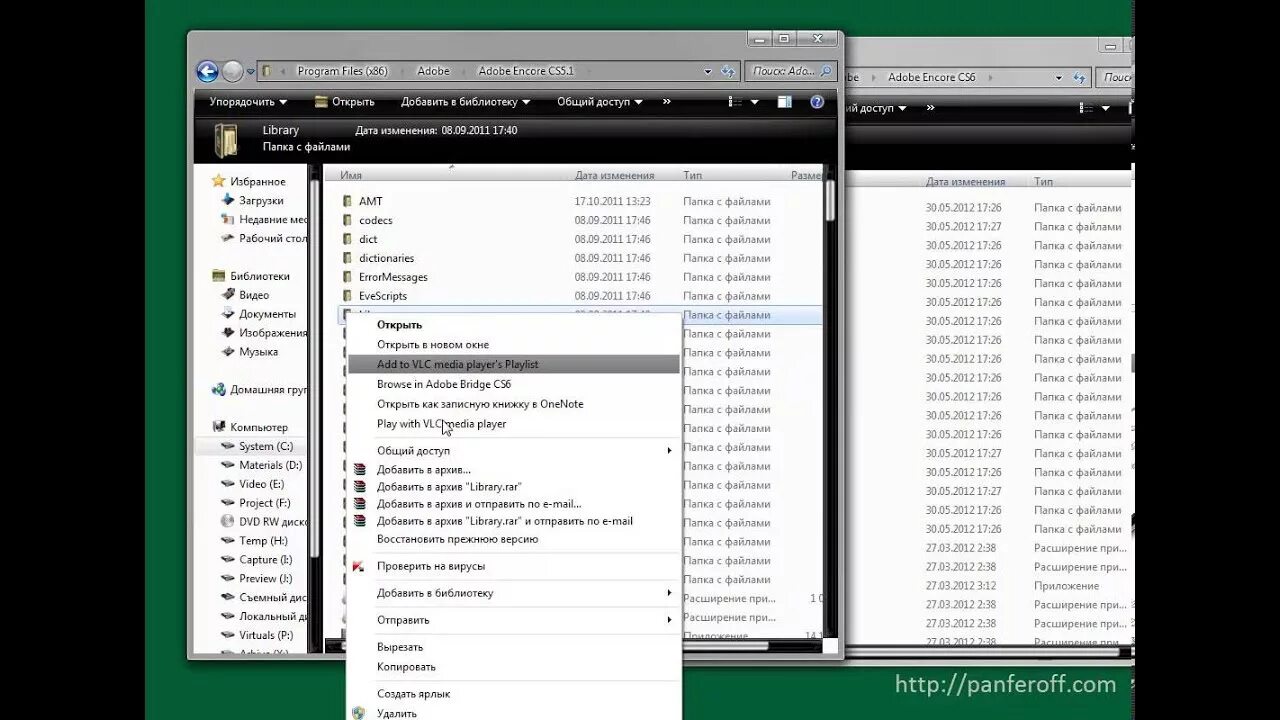Choose Копировать in context menu

[x=513, y=667]
